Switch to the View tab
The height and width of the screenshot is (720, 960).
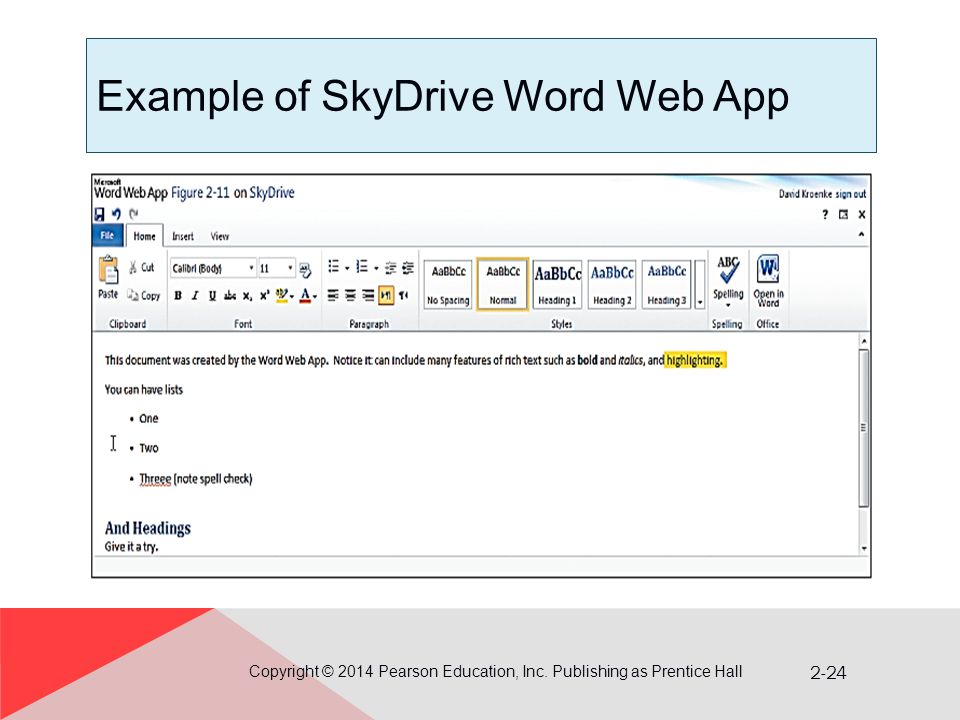220,236
